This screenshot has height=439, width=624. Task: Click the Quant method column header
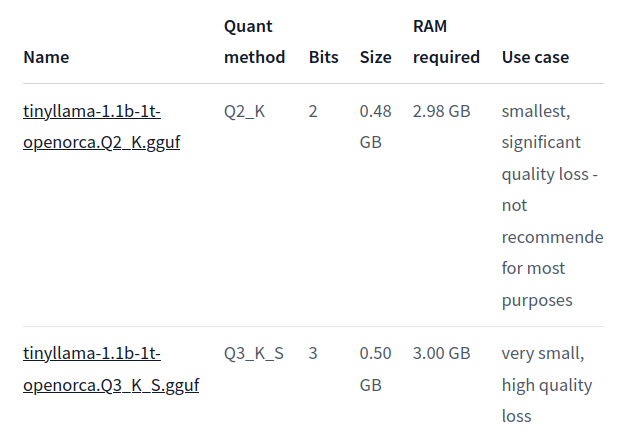(x=254, y=42)
